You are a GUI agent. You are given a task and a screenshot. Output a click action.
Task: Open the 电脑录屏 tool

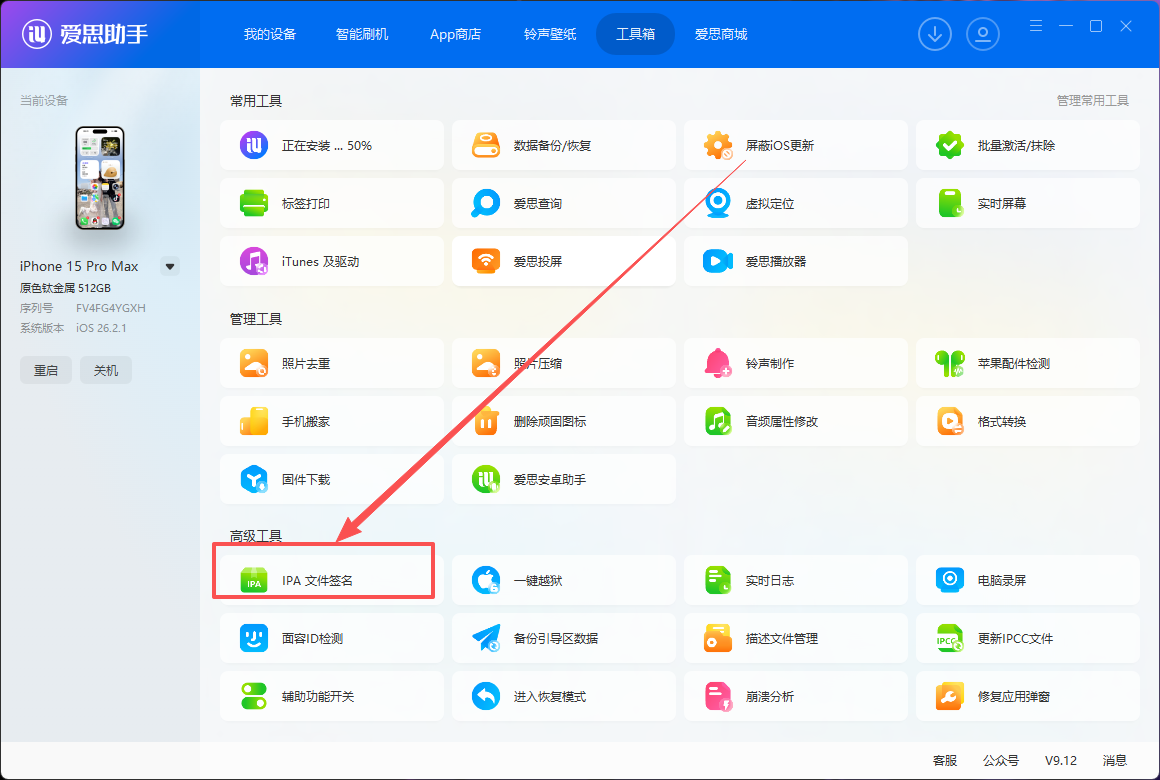coord(1028,580)
